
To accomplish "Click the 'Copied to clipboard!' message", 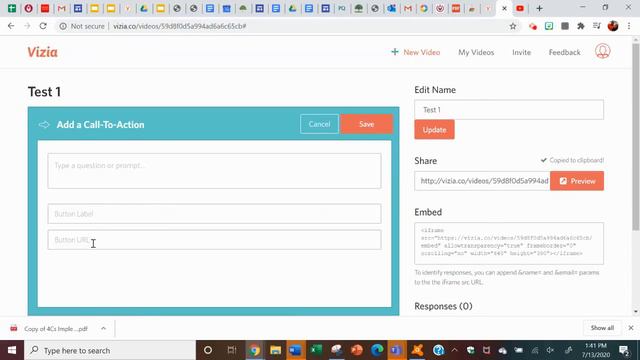I will coord(572,160).
